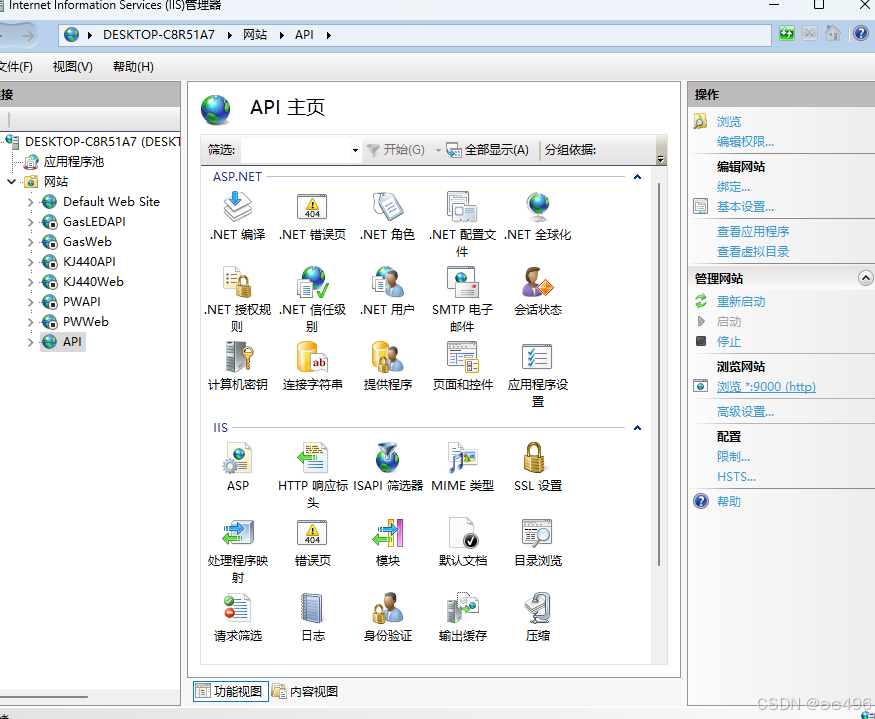Open 高级设置... link
This screenshot has width=875, height=719.
(745, 412)
